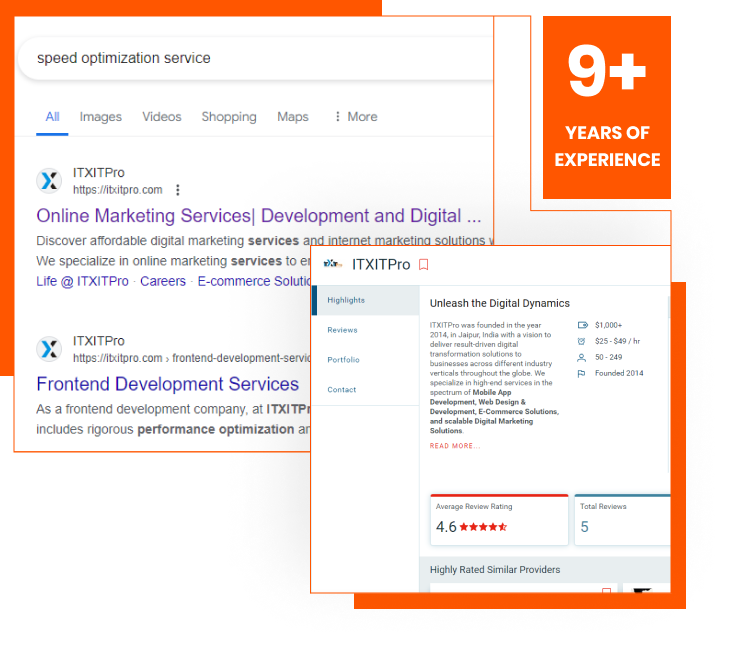The image size is (731, 648).
Task: Open three-dot options next to itxitpro.com URL
Action: 178,190
